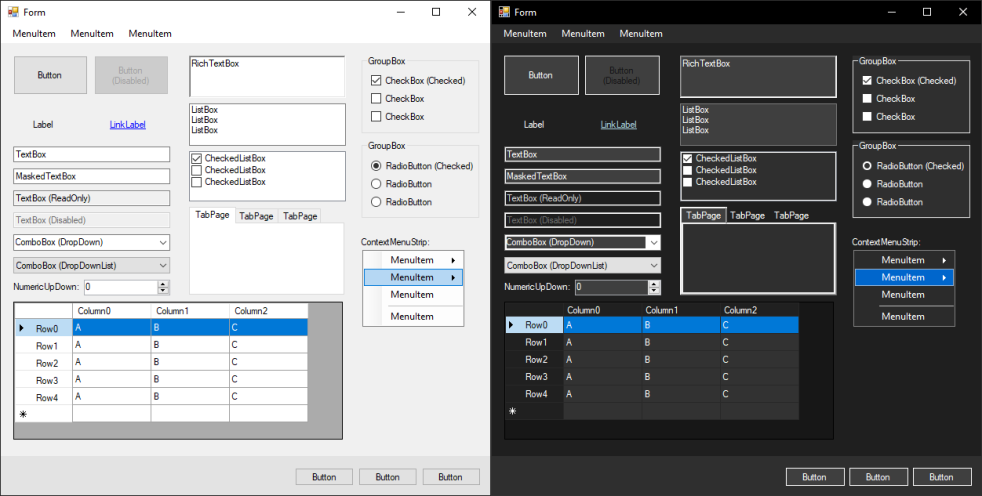Click inside the RichTextBox in light window
The image size is (982, 496).
[267, 76]
